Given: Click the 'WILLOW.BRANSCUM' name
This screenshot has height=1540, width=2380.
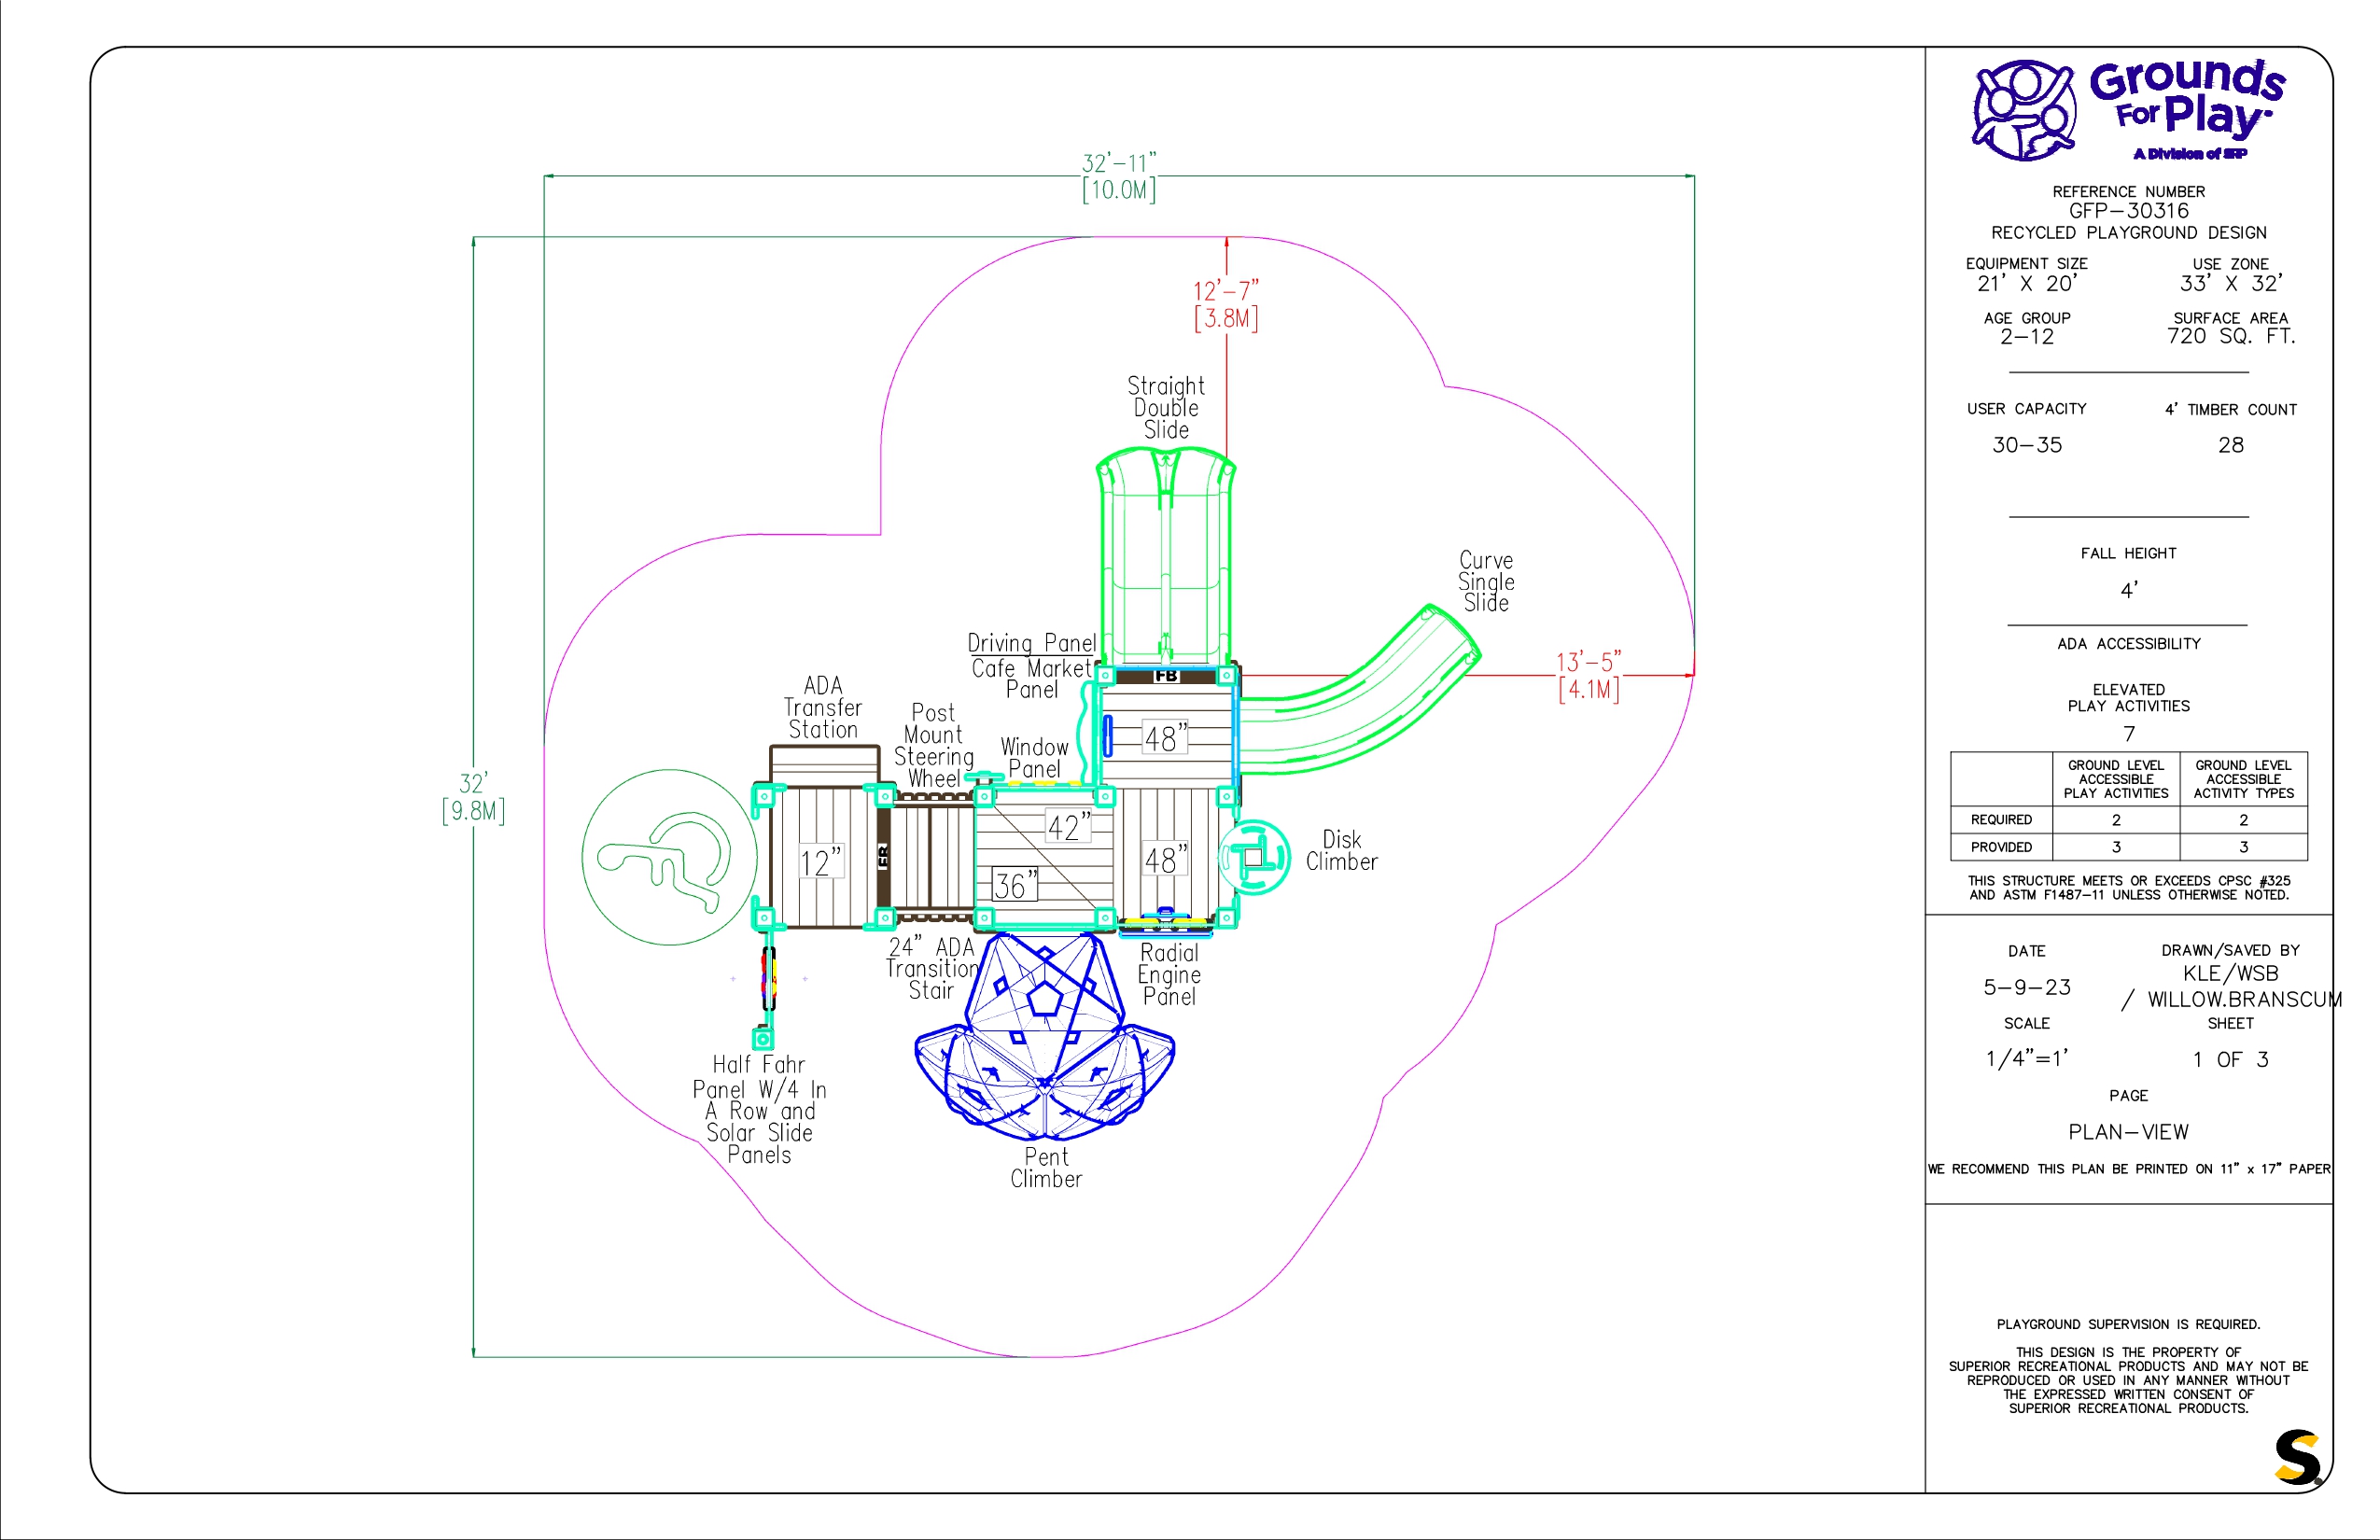Looking at the screenshot, I should click(2244, 1000).
